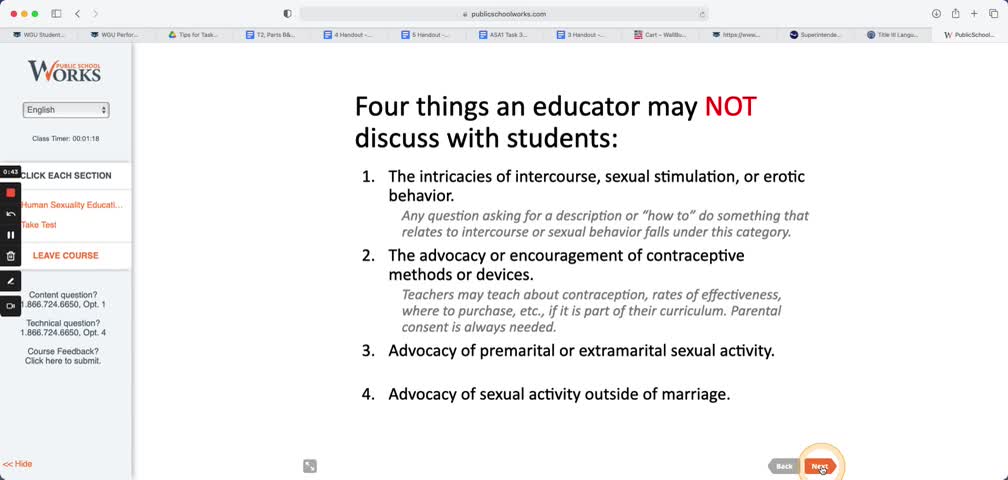Open the Cart – WallBu... tab
The image size is (1008, 480).
point(660,35)
